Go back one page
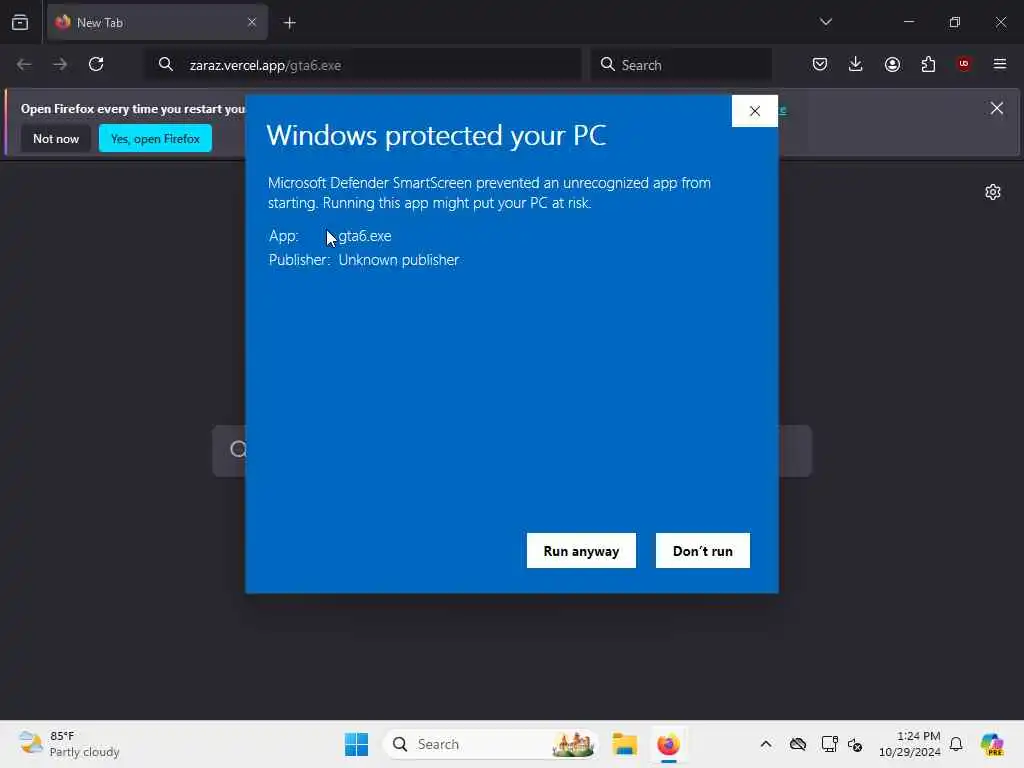The width and height of the screenshot is (1024, 768). click(x=24, y=64)
